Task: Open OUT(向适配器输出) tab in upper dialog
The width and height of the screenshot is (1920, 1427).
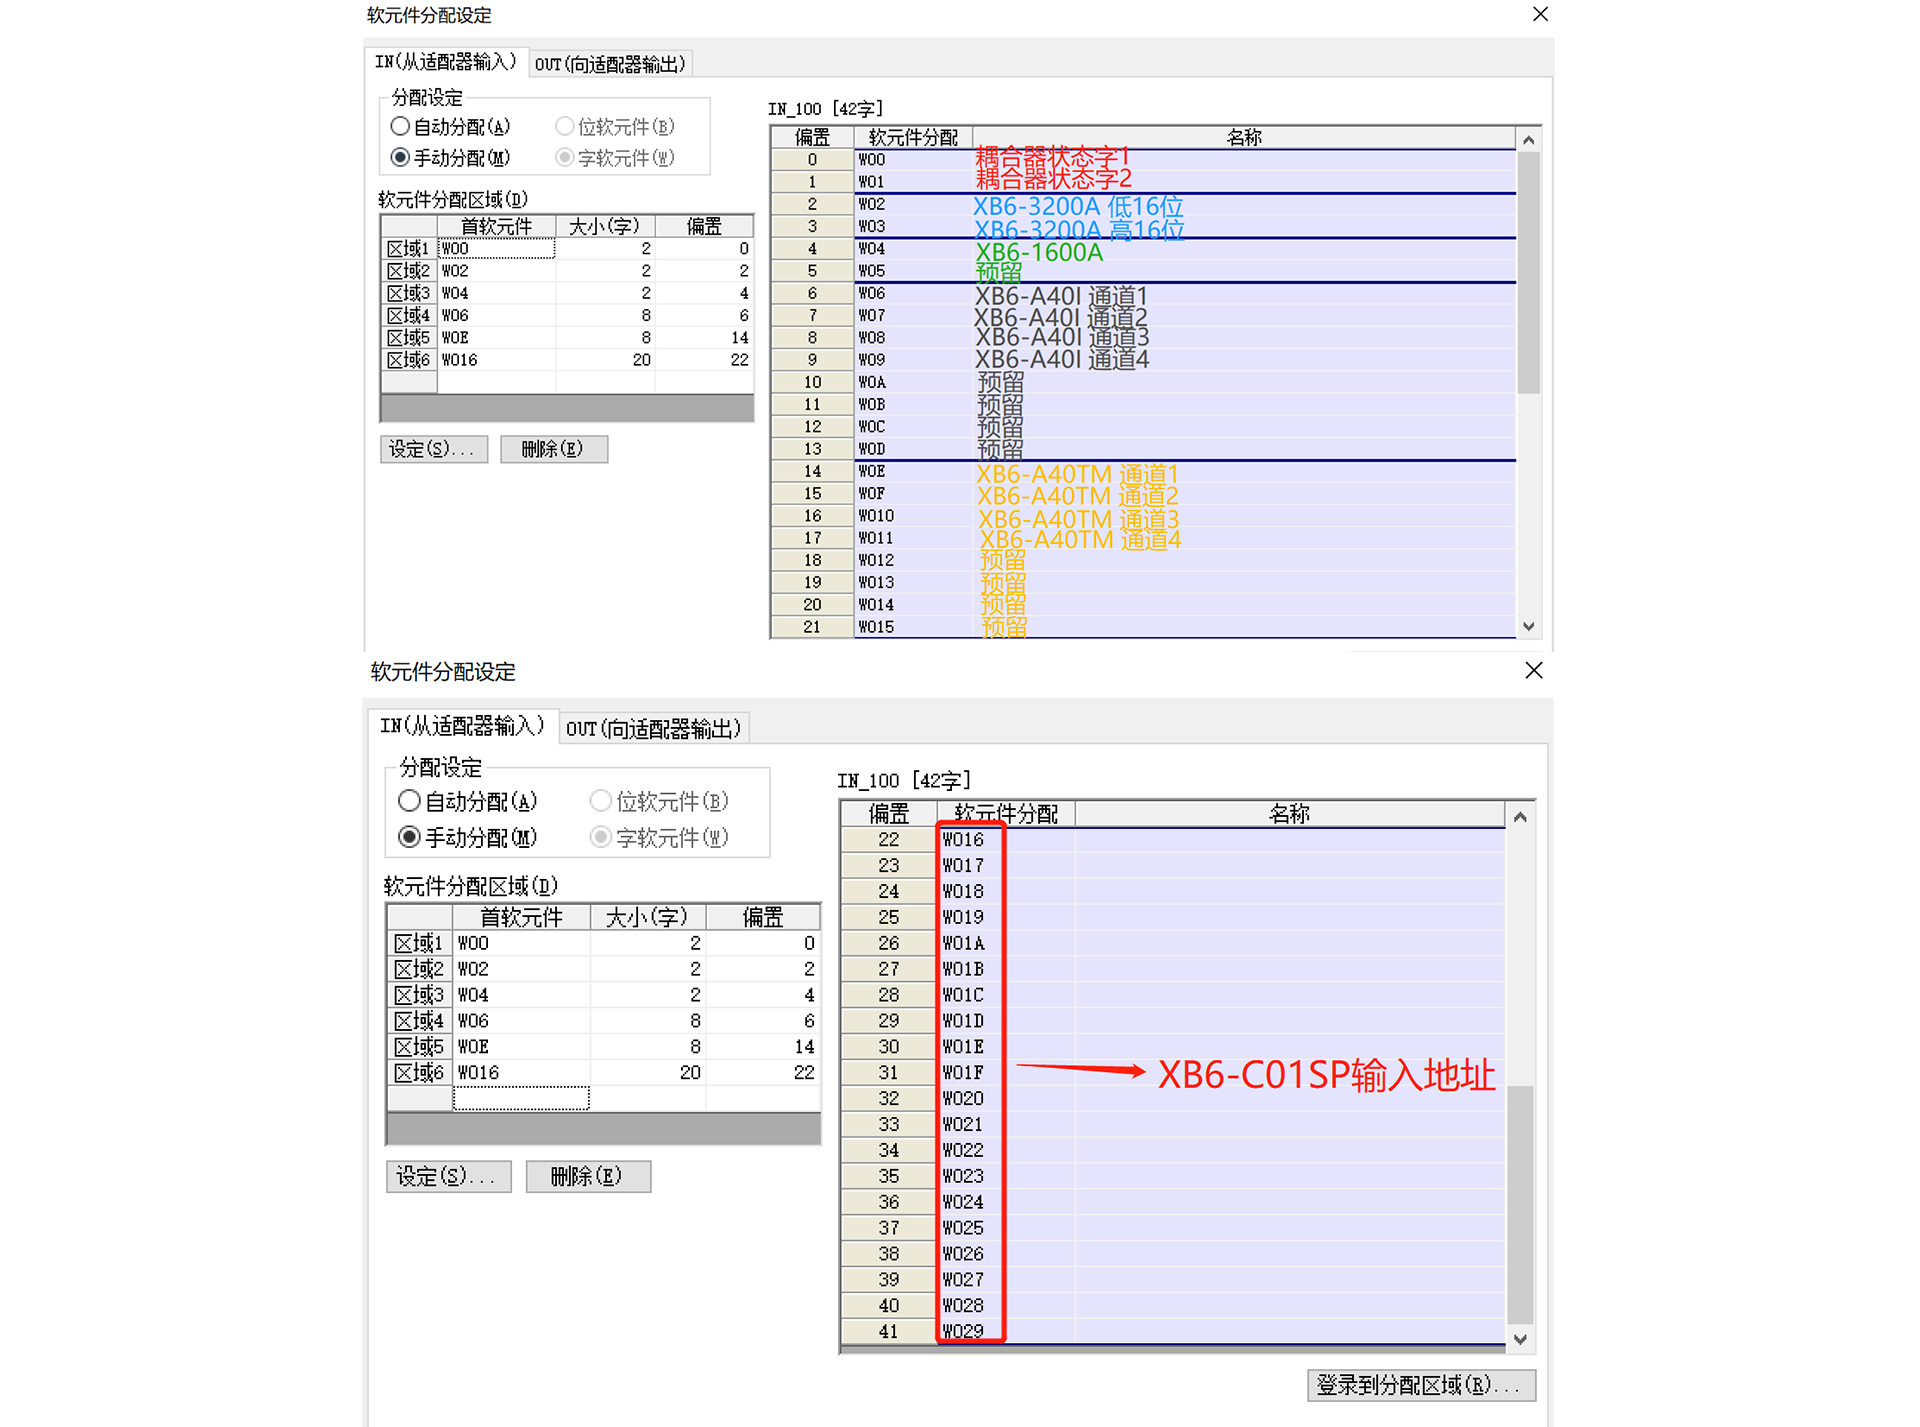Action: 610,64
